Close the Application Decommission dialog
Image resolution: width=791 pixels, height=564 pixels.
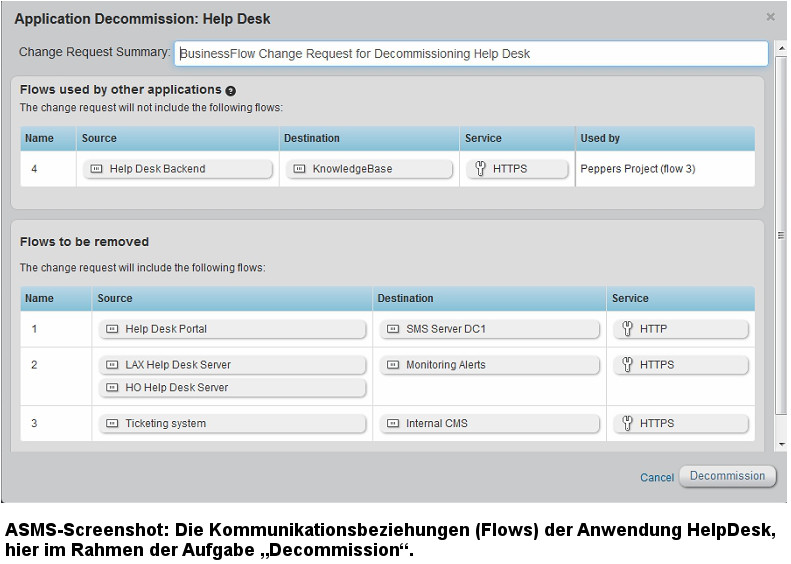tap(770, 17)
